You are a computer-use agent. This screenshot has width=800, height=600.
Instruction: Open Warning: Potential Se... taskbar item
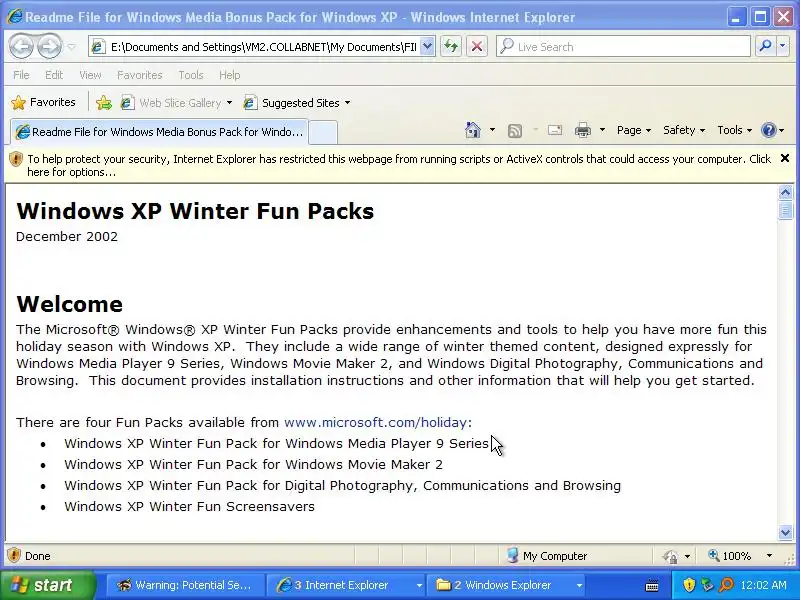185,585
